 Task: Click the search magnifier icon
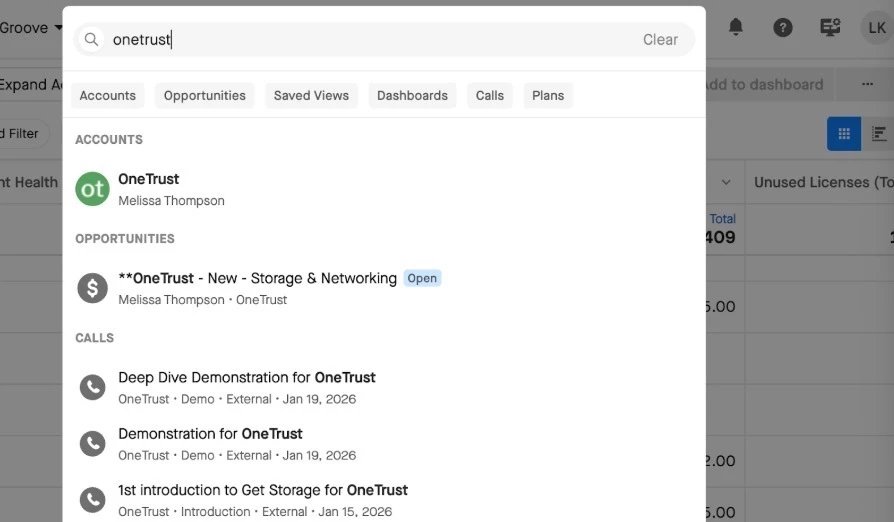tap(91, 39)
